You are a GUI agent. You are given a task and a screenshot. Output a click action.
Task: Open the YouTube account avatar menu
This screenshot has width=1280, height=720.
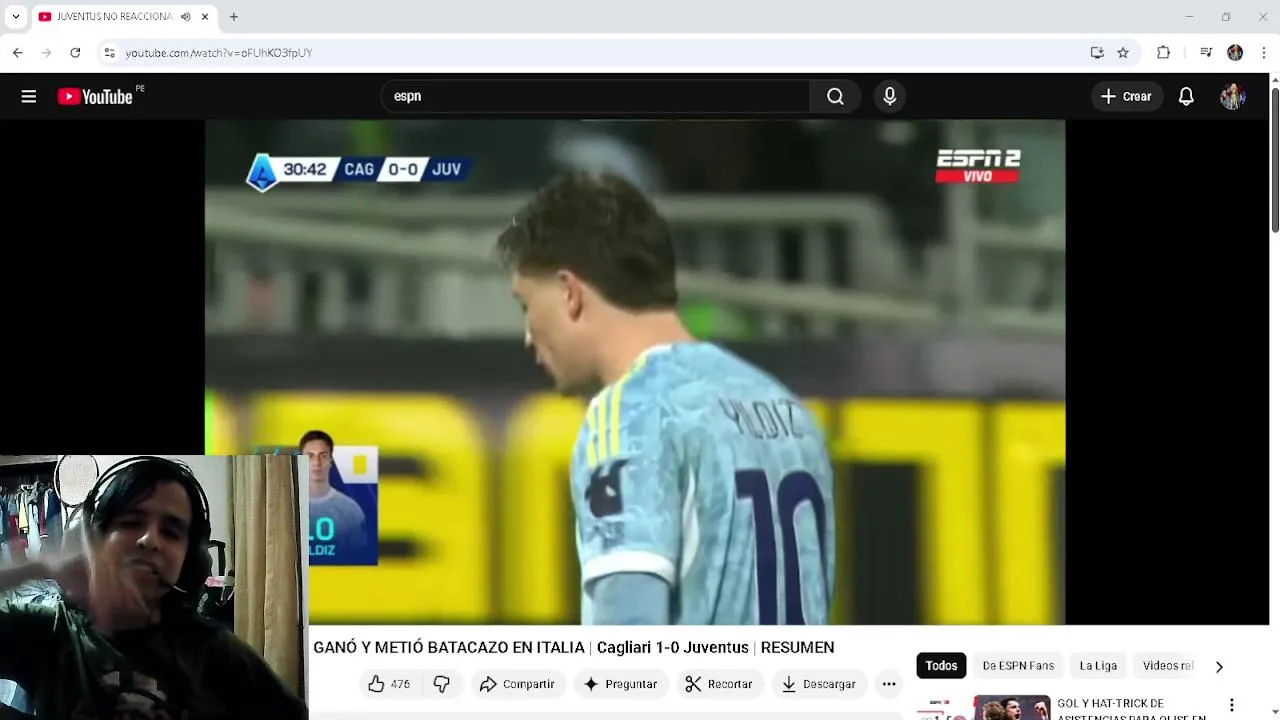click(x=1232, y=96)
